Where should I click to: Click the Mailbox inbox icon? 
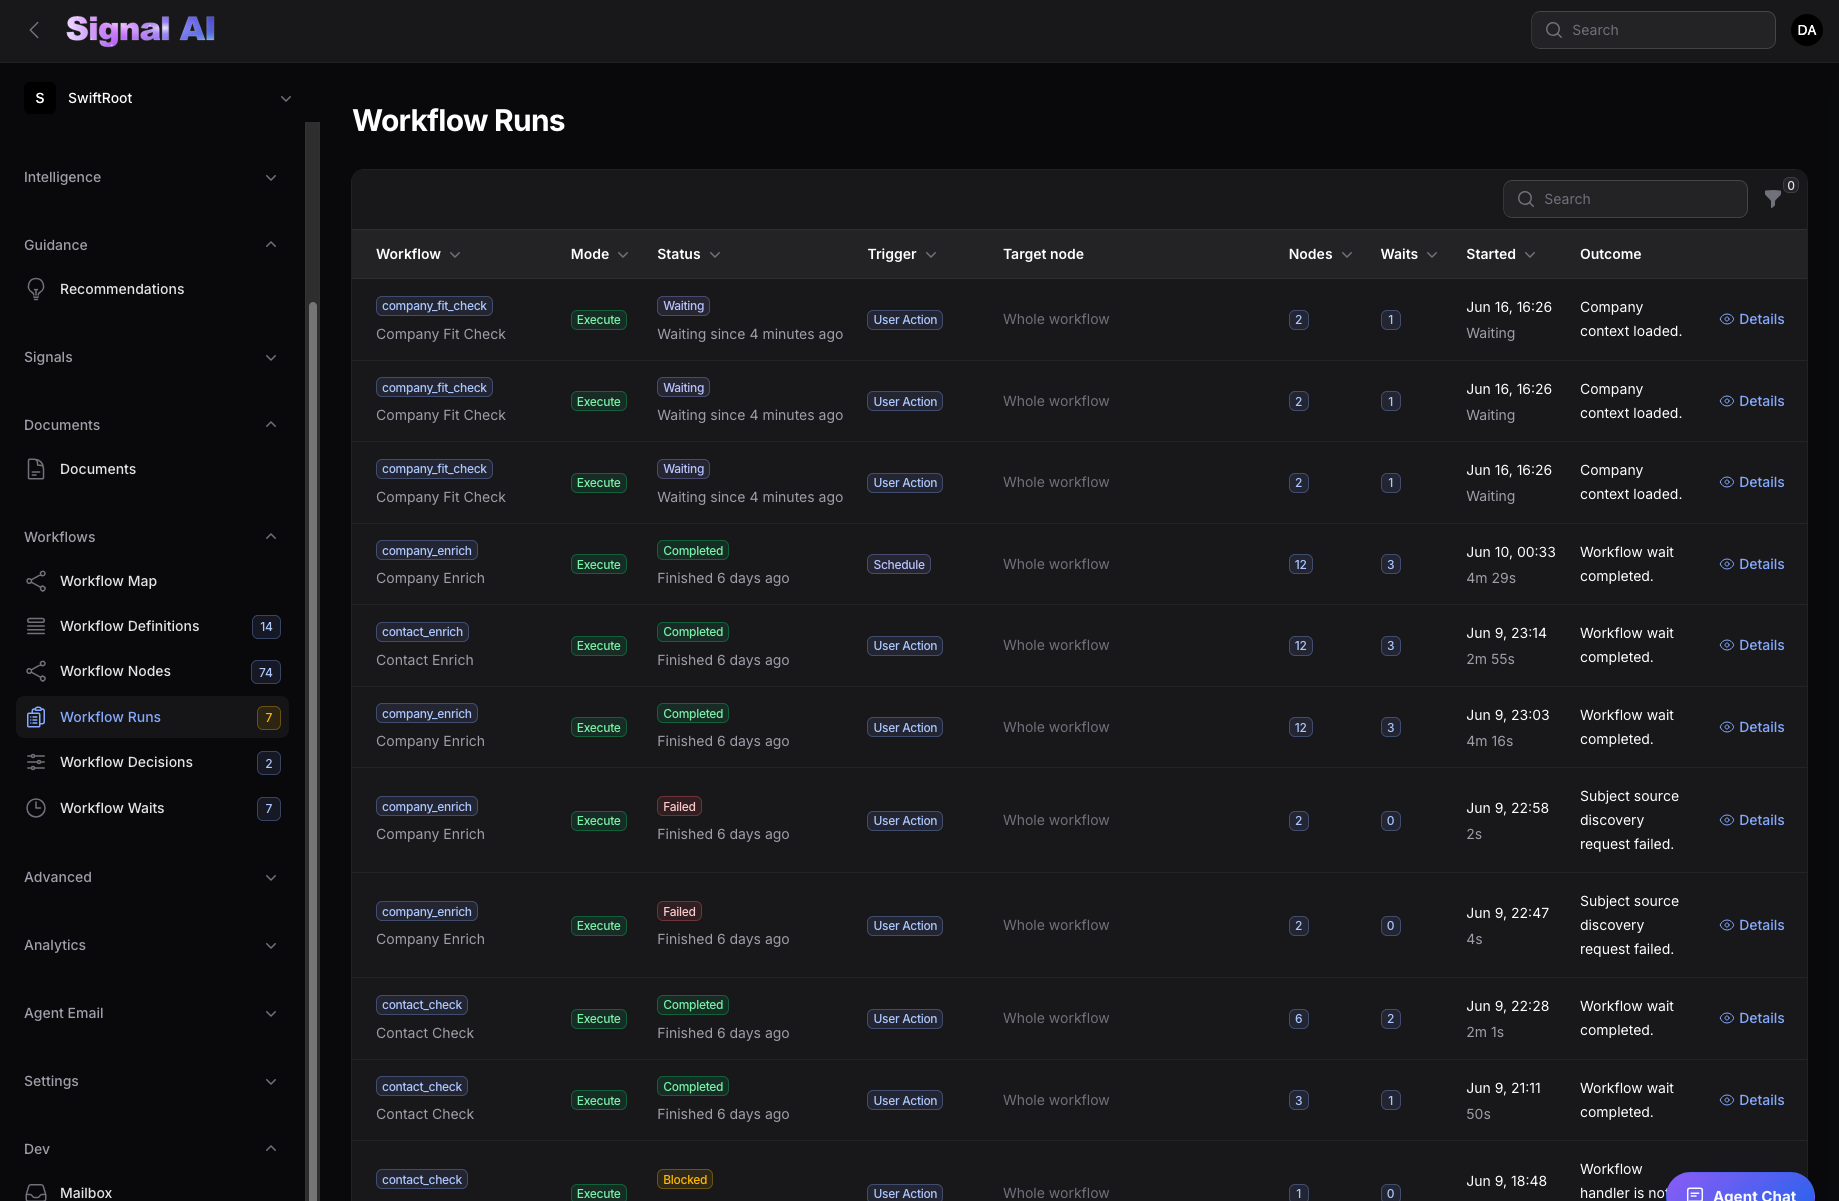(x=36, y=1193)
